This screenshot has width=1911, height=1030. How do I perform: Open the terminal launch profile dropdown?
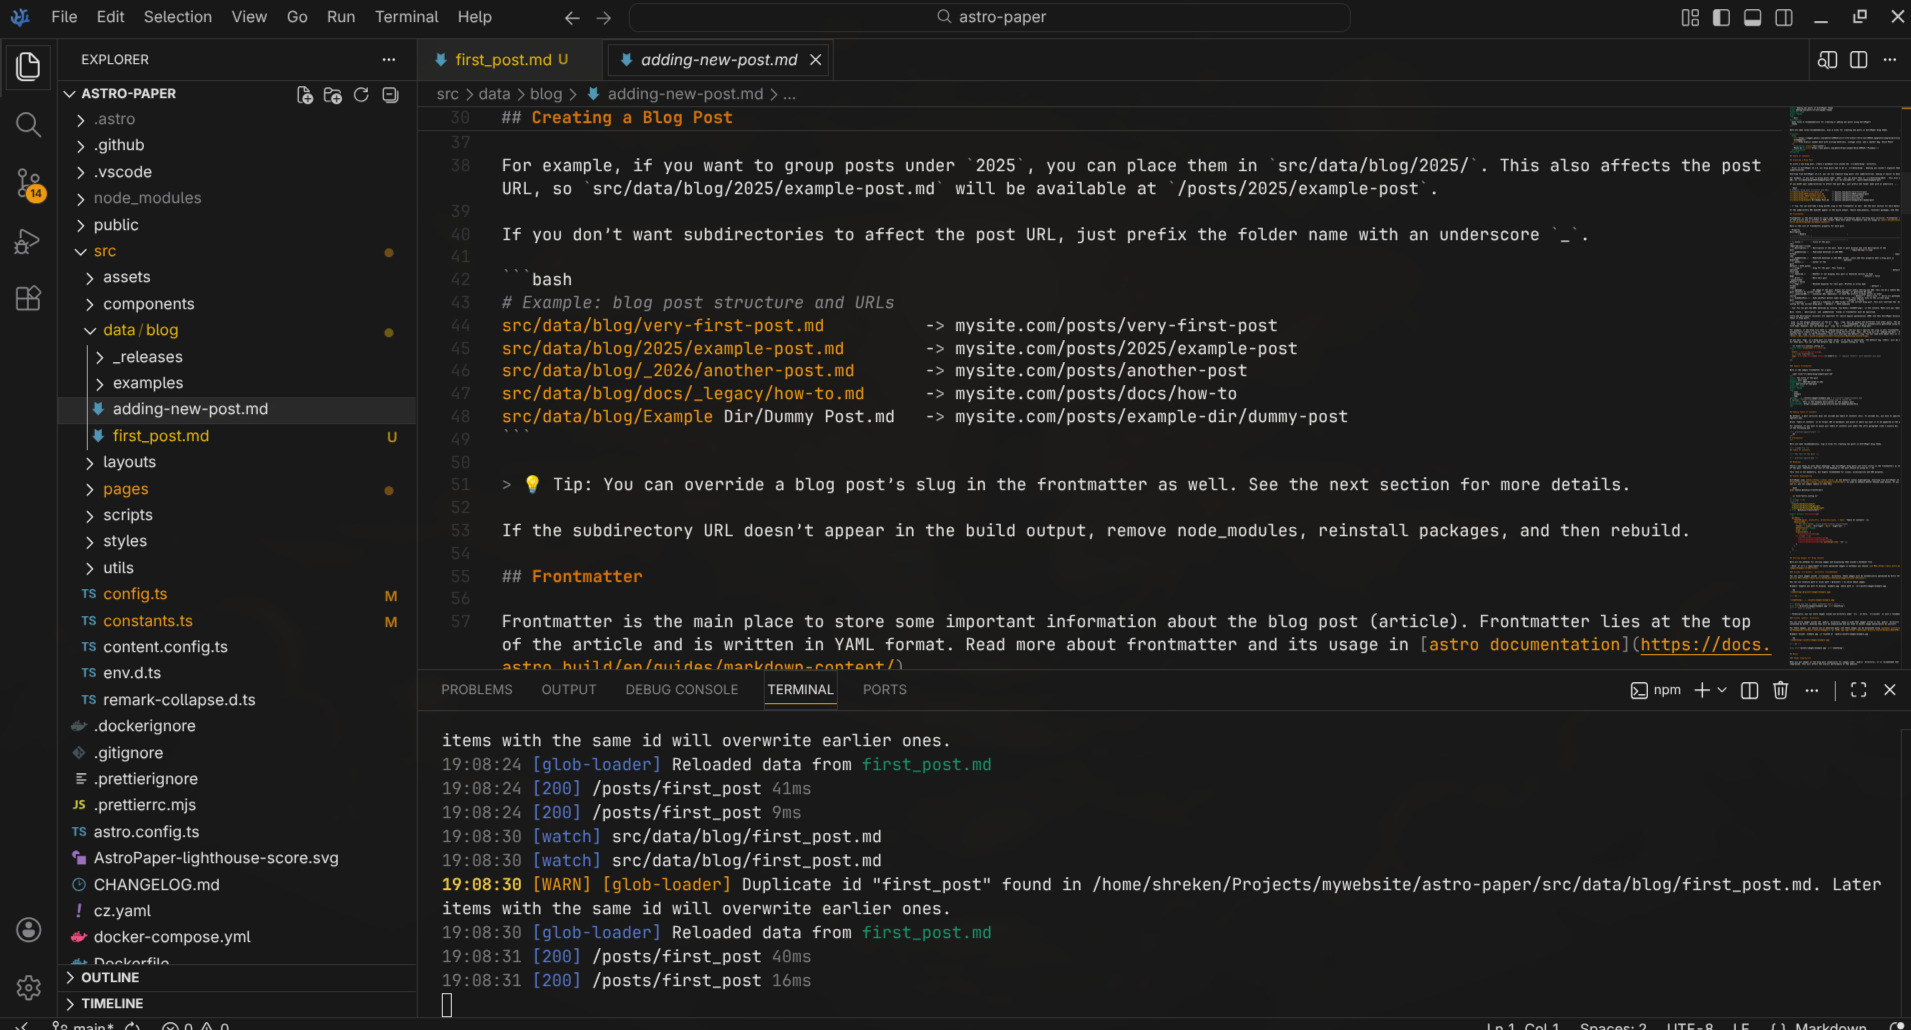coord(1722,690)
